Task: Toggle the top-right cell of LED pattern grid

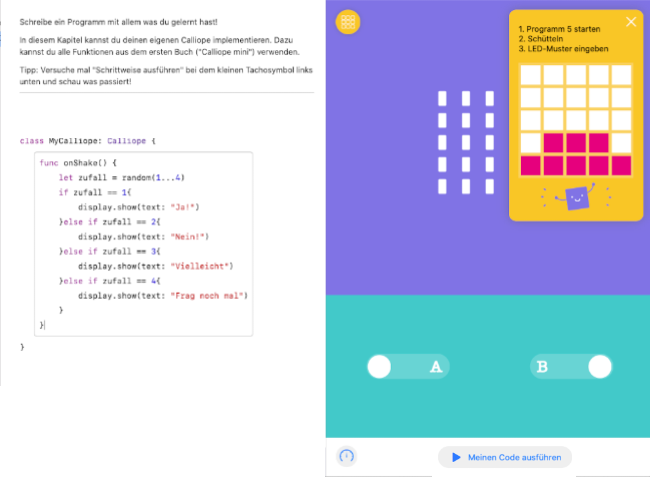Action: (x=621, y=75)
